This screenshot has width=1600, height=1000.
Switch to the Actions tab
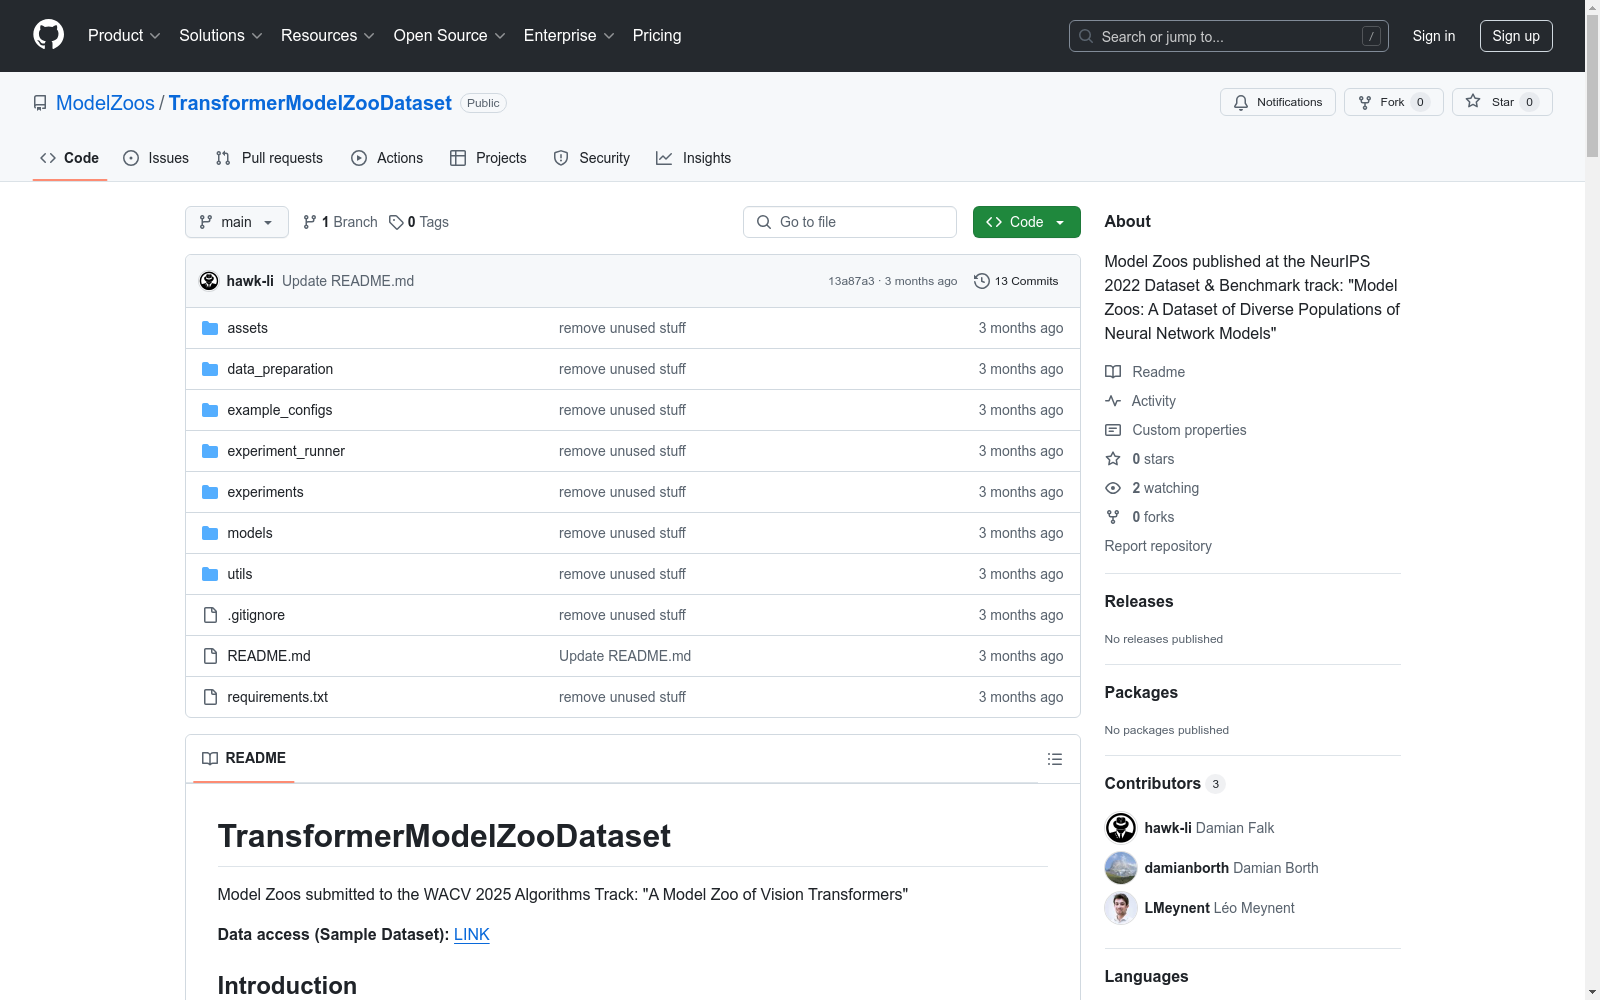point(387,158)
